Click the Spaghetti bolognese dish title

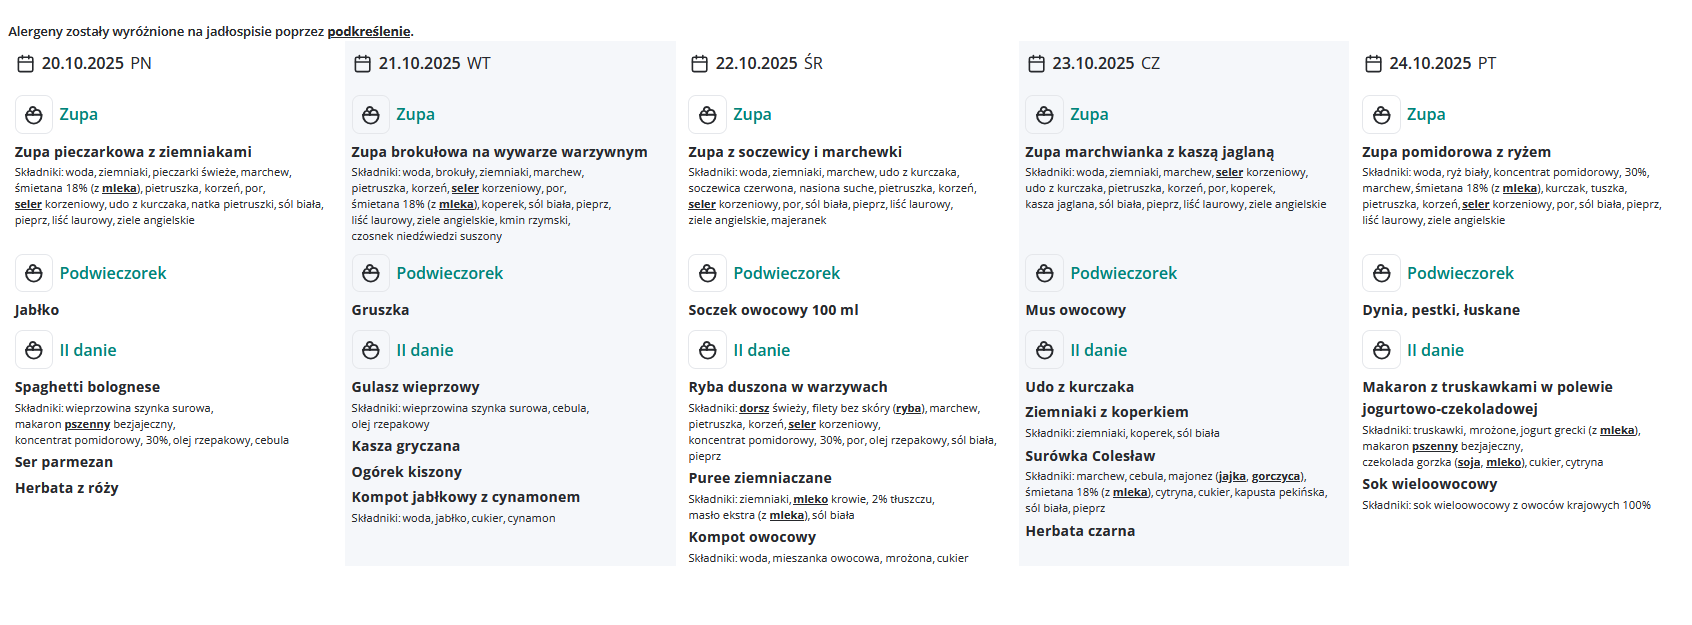87,387
